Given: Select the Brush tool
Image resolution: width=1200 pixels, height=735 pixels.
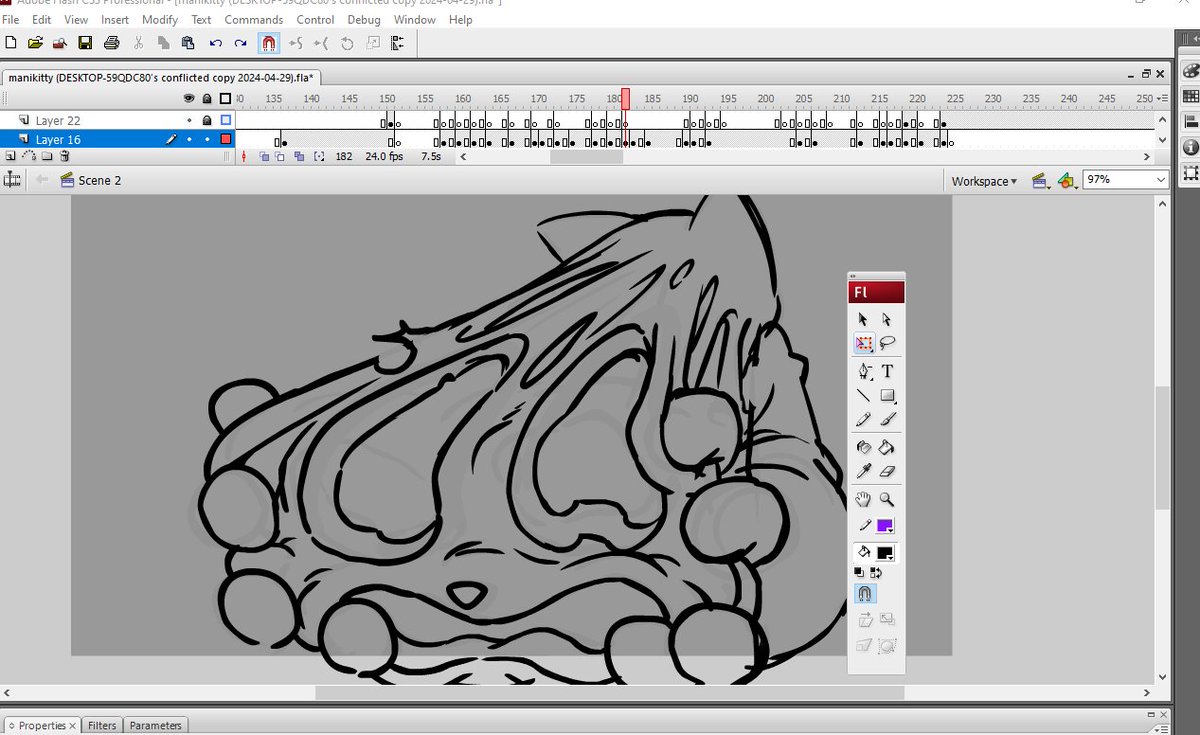Looking at the screenshot, I should [x=887, y=421].
